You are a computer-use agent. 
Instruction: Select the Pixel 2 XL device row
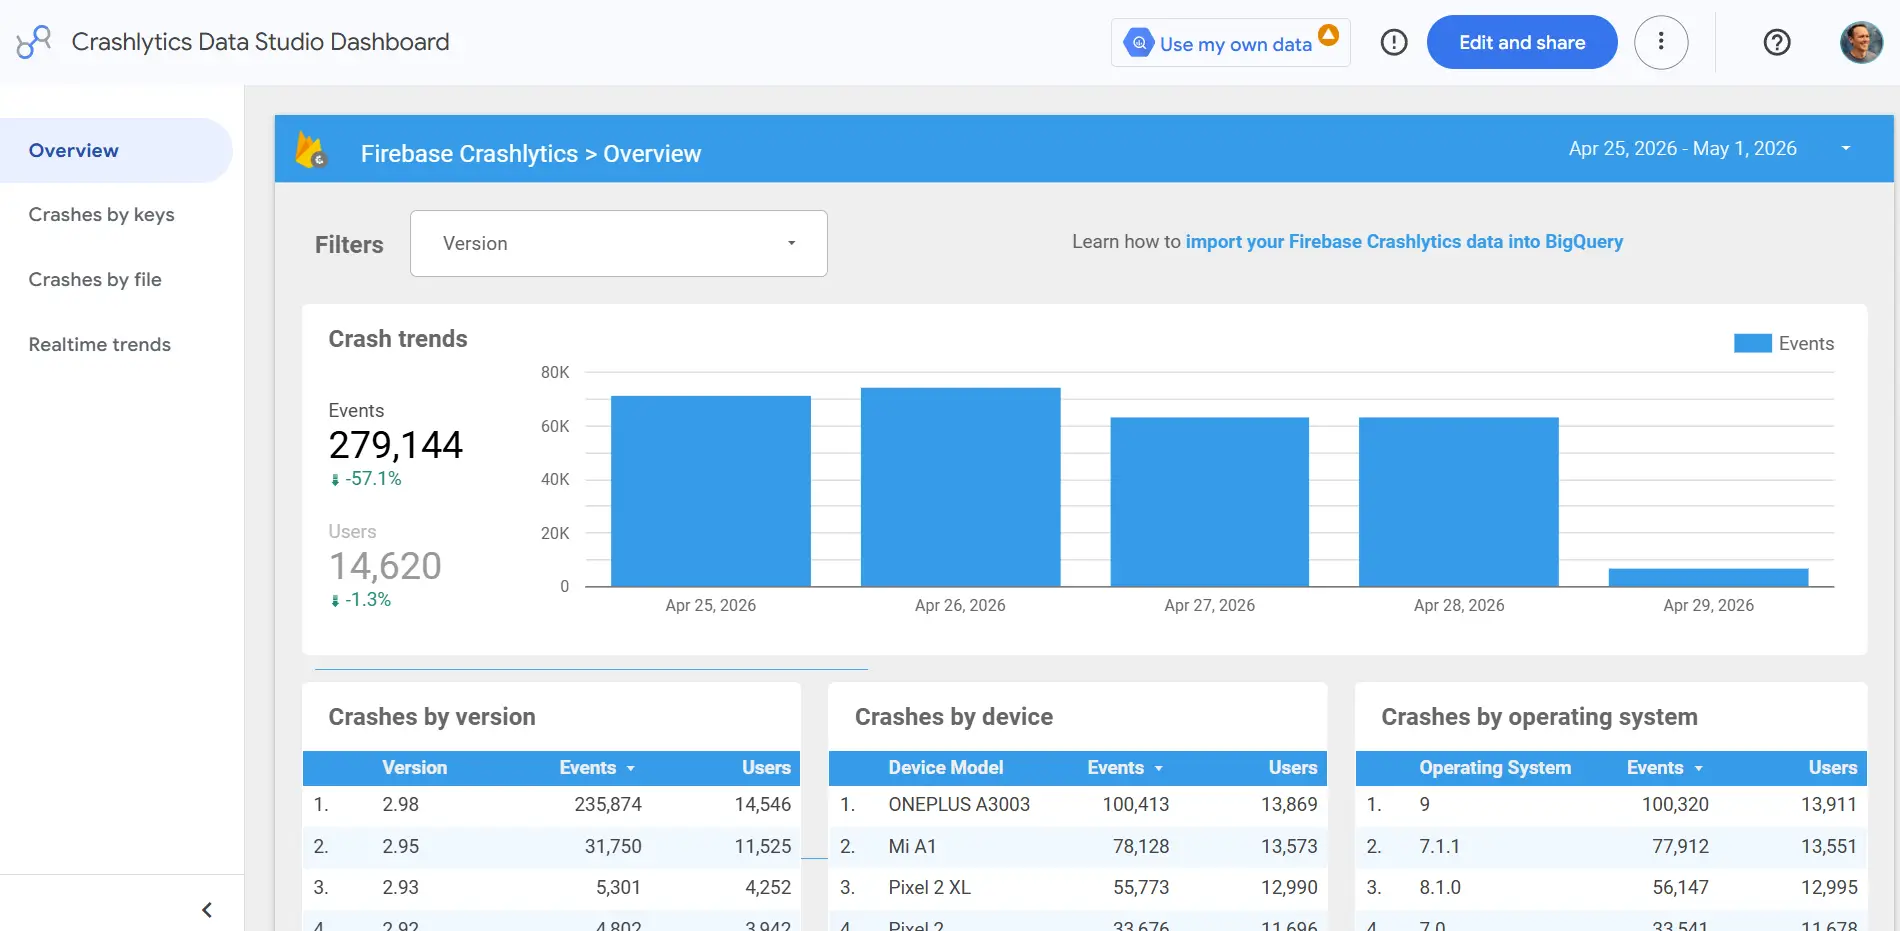1078,888
